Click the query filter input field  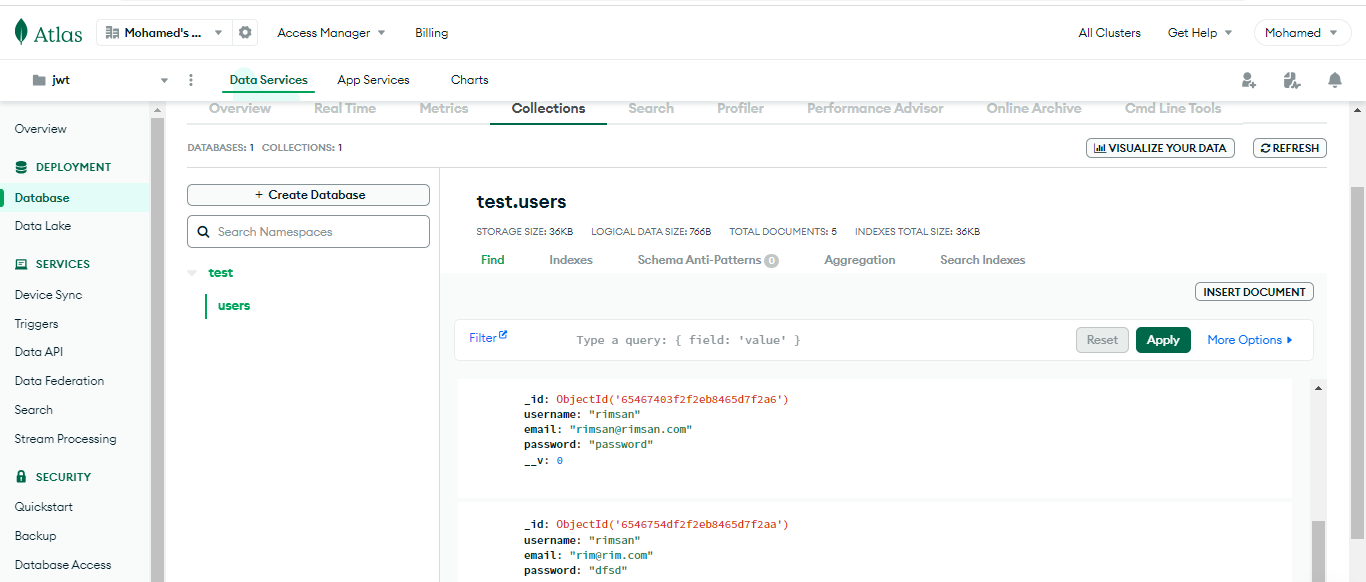[820, 340]
